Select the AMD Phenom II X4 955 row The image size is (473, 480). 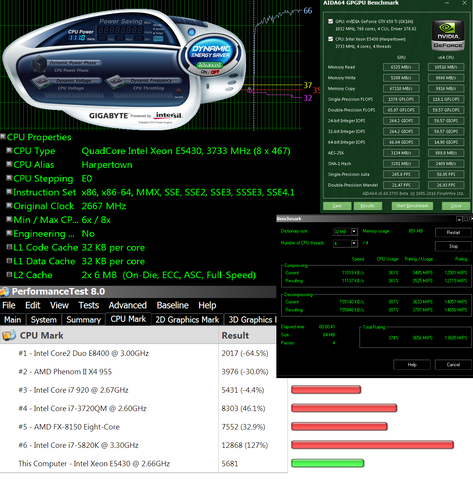click(x=138, y=372)
